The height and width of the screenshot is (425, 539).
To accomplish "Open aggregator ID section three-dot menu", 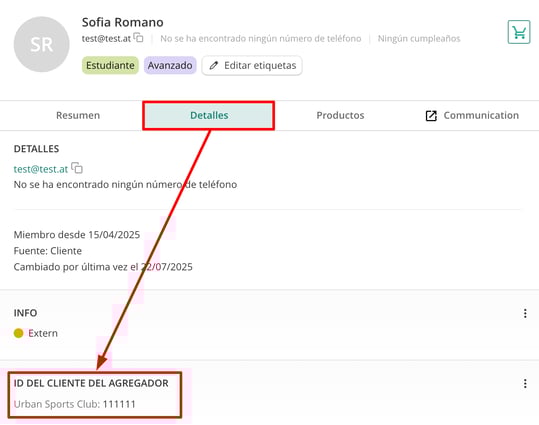I will point(525,384).
